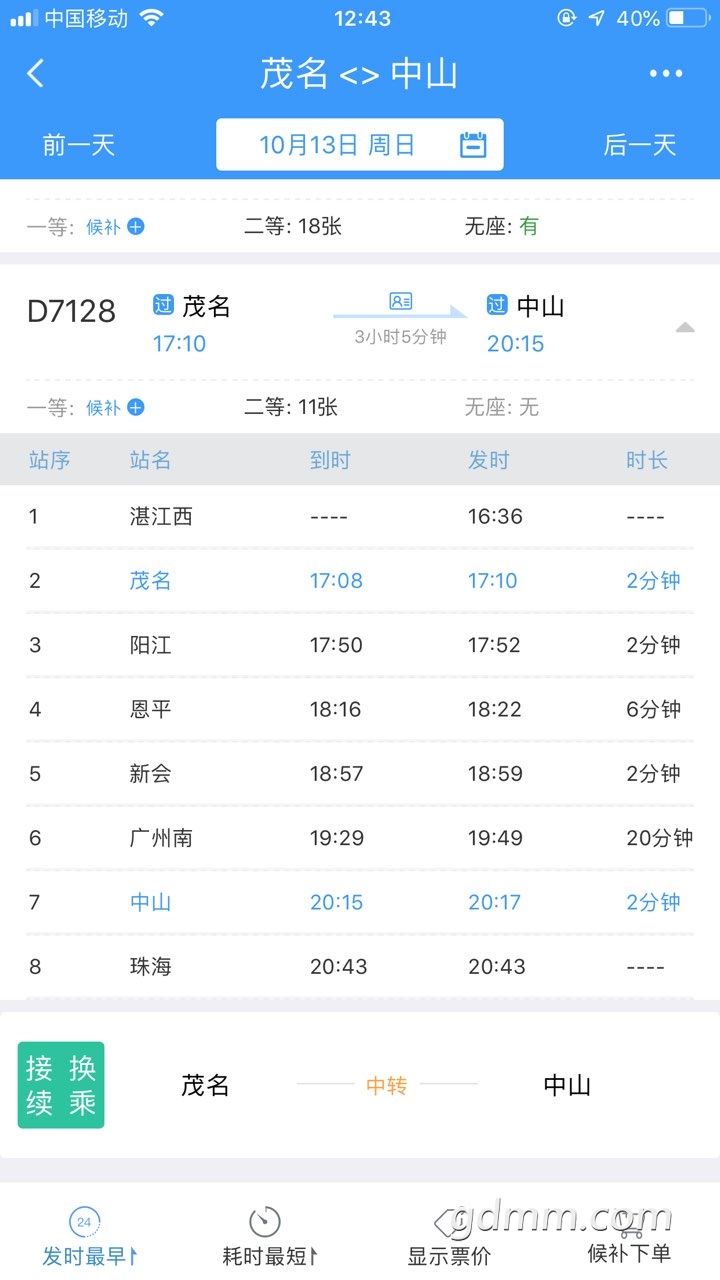Sort by earliest departure 发时最早
This screenshot has width=720, height=1280.
[88, 1256]
